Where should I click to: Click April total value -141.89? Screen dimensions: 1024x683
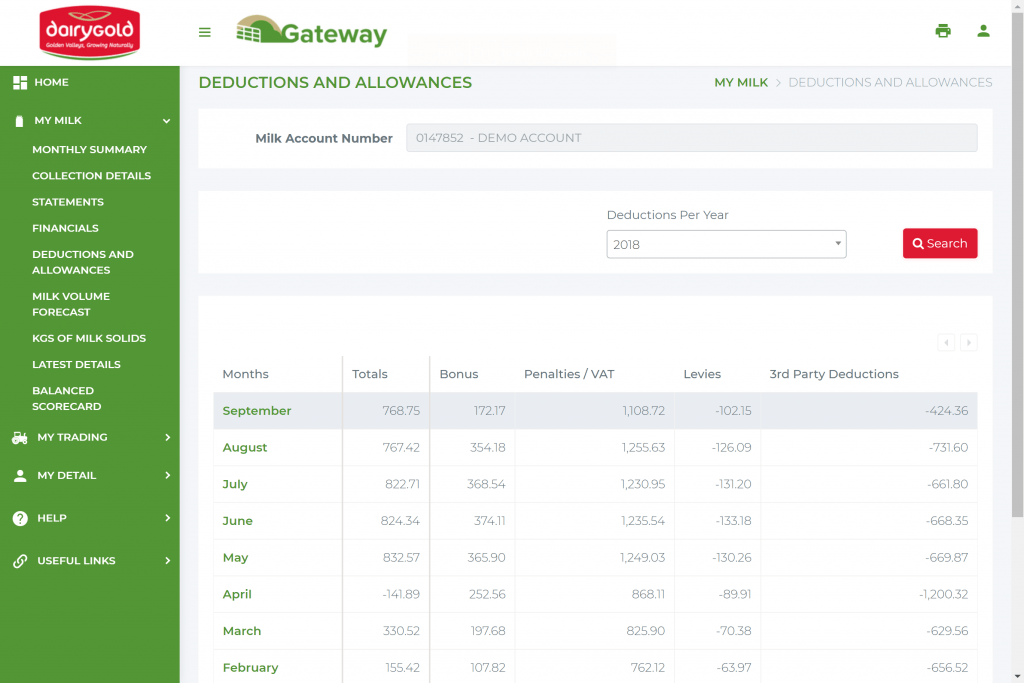click(x=401, y=594)
